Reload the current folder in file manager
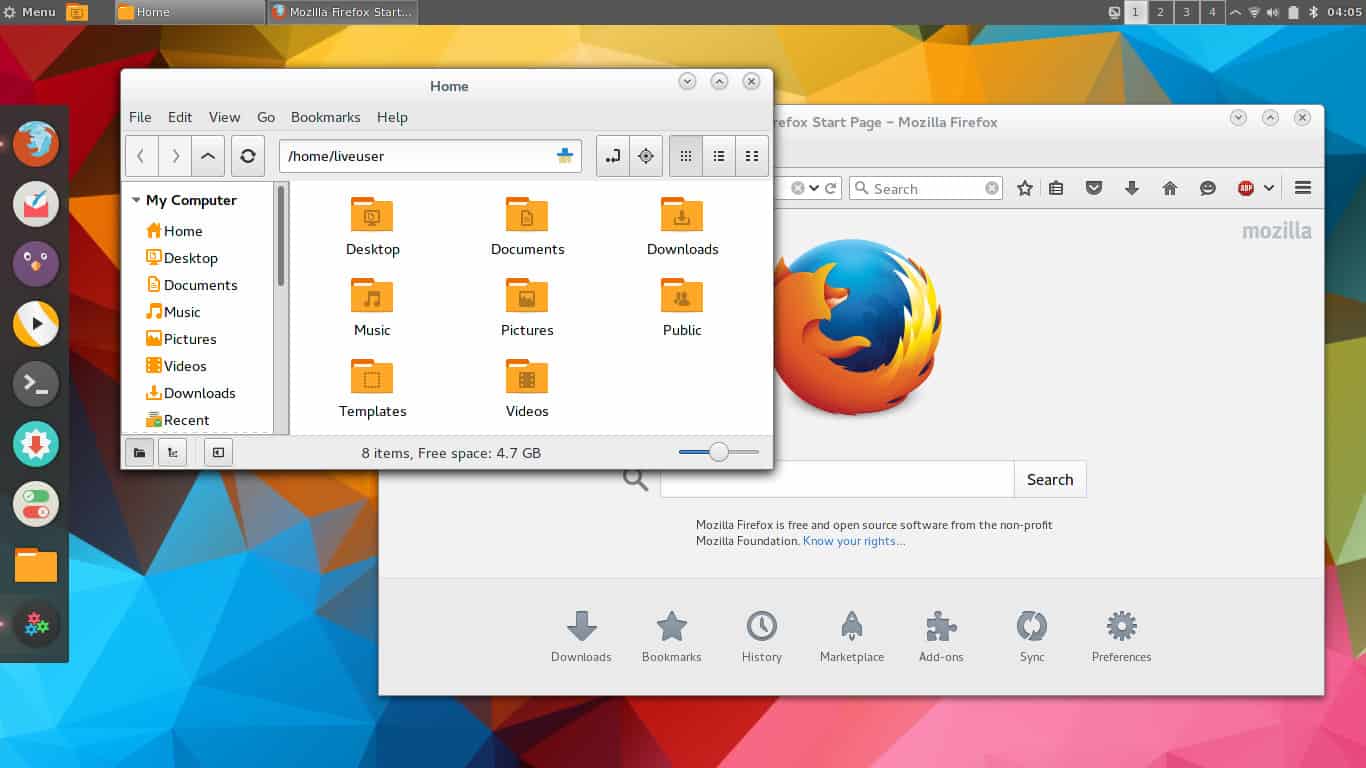This screenshot has height=768, width=1366. [248, 156]
